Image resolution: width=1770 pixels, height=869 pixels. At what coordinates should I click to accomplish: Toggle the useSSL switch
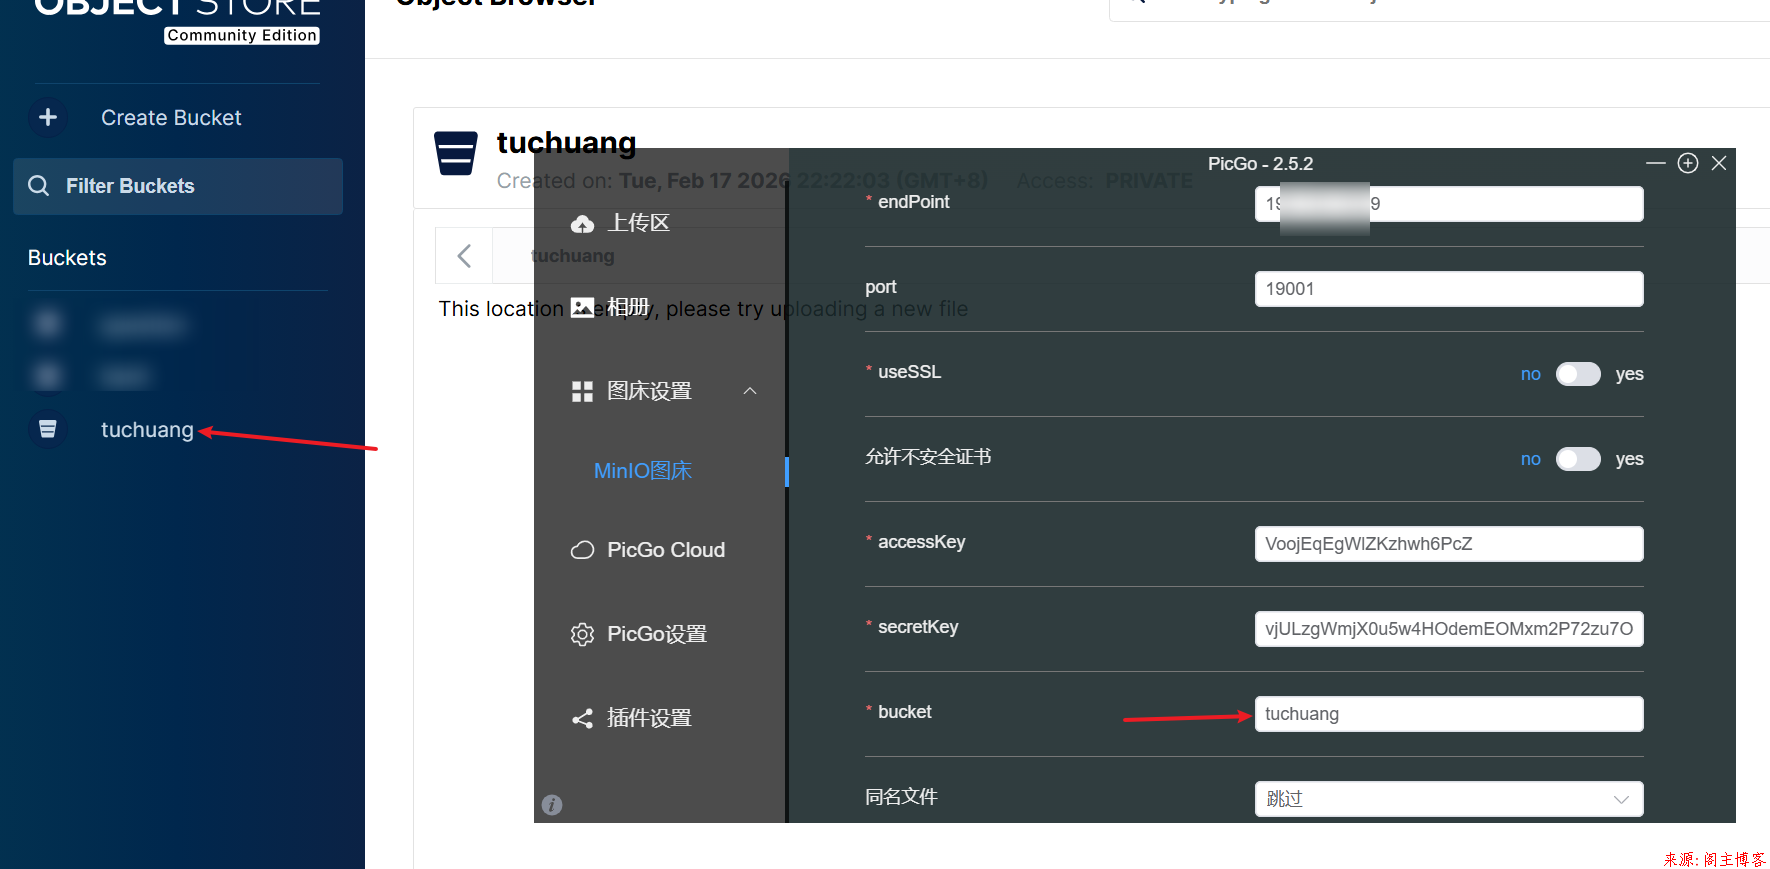[1578, 374]
